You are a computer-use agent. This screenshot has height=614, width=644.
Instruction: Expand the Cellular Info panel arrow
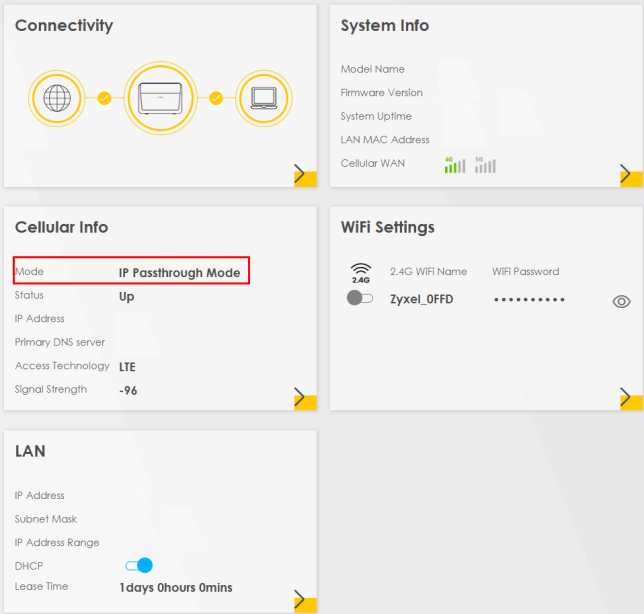coord(303,398)
